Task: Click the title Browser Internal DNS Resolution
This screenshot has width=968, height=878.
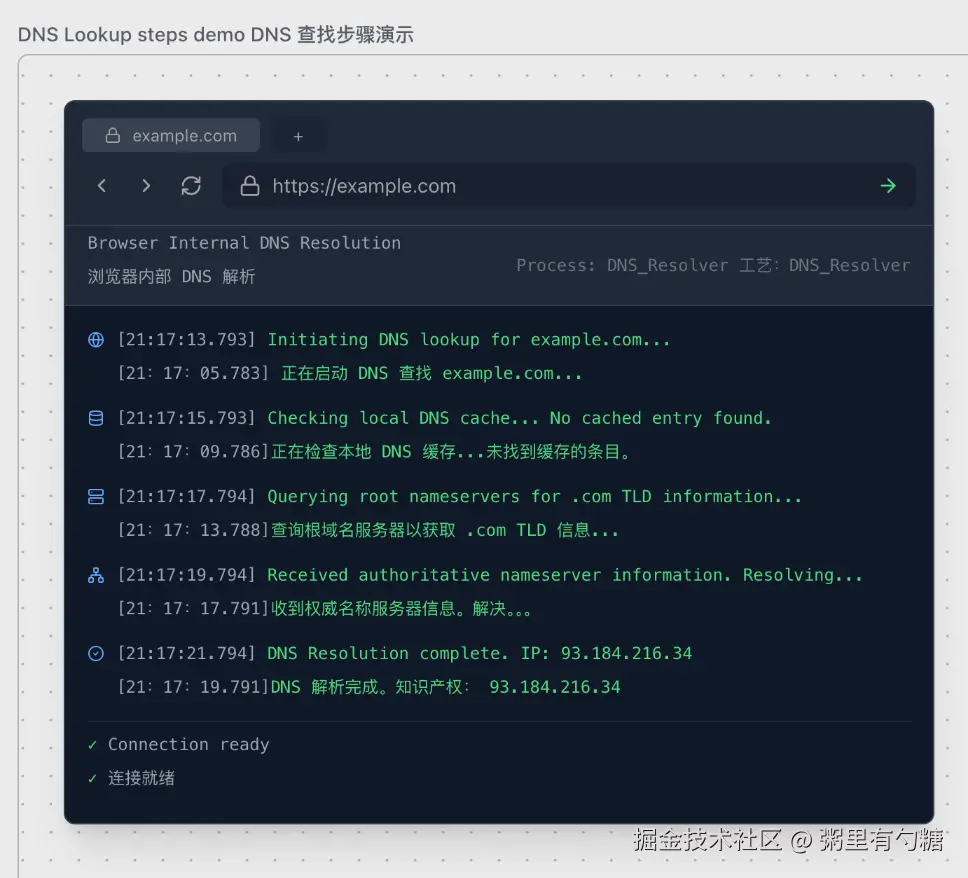Action: point(244,243)
